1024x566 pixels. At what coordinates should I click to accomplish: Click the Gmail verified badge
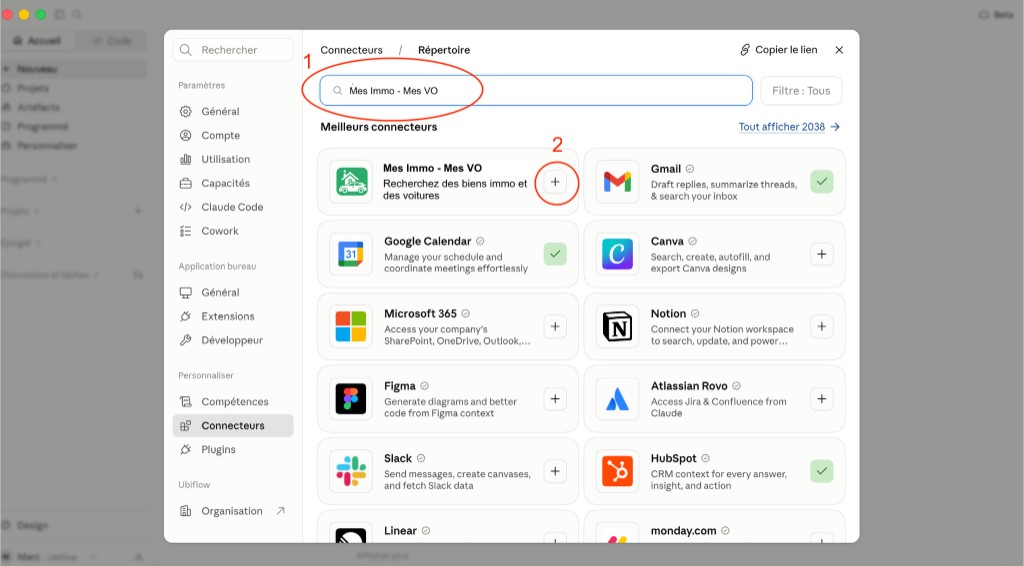point(690,169)
